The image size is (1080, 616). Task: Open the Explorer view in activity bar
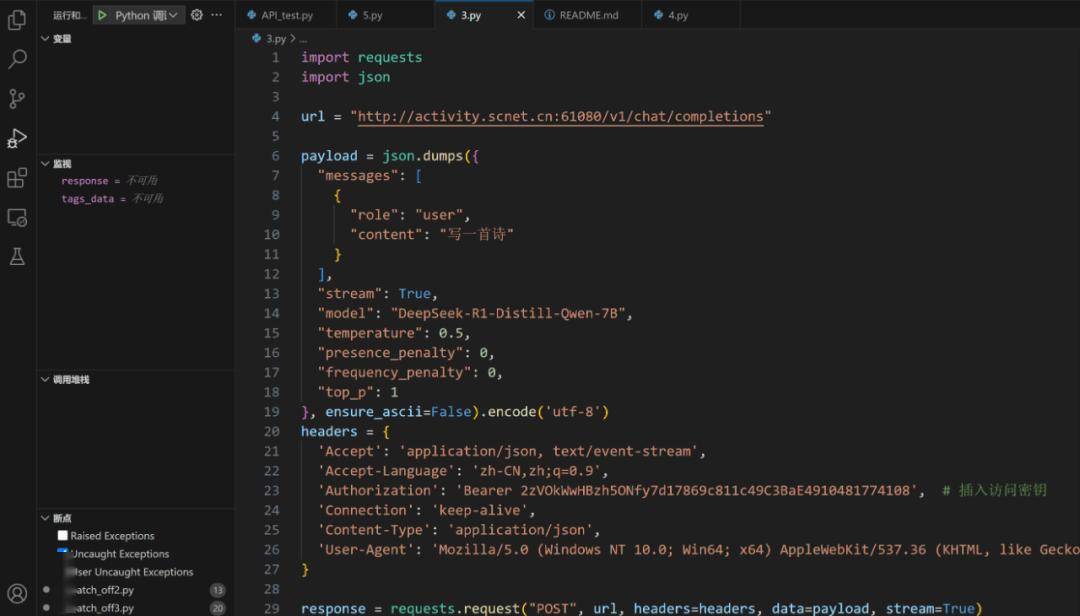click(x=17, y=20)
